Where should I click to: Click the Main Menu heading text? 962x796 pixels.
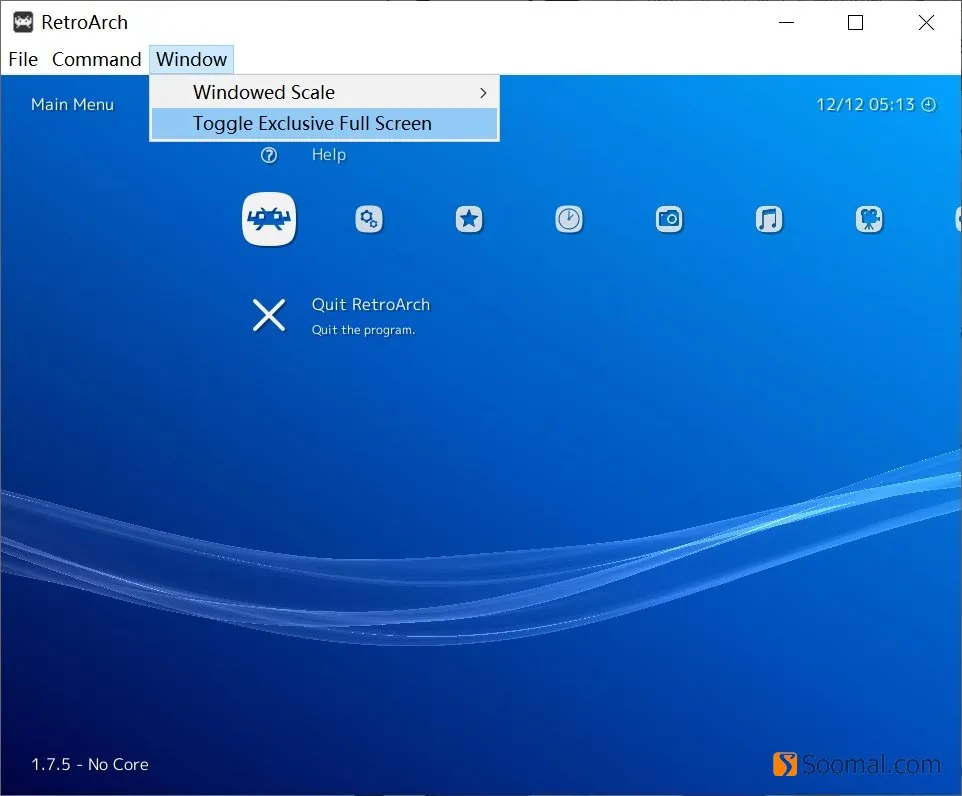pyautogui.click(x=72, y=104)
